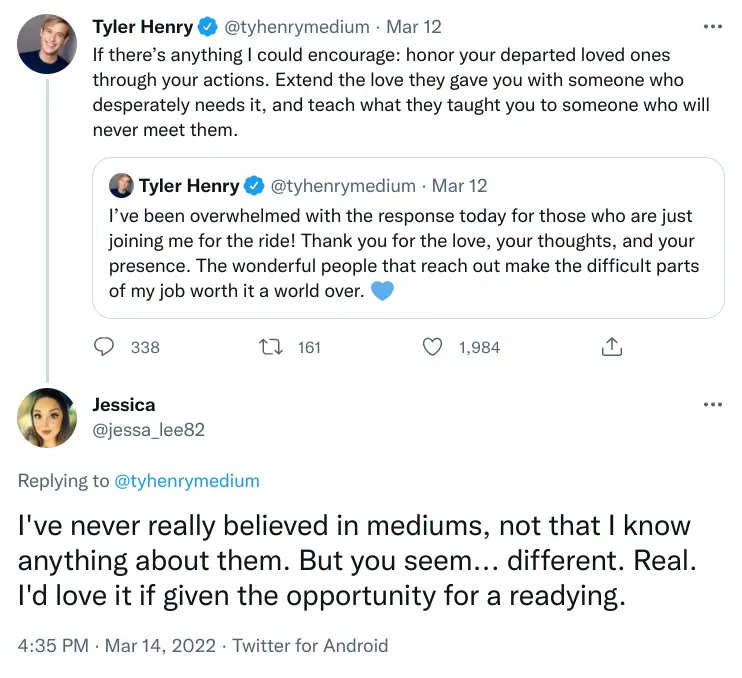Click Jessica's display name
This screenshot has width=742, height=678.
[x=124, y=405]
